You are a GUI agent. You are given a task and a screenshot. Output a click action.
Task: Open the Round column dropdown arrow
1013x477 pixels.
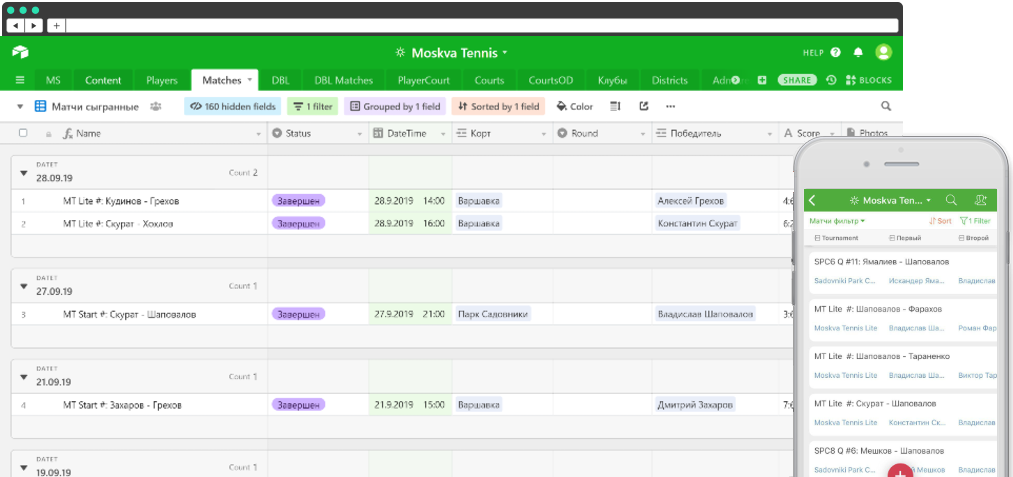(643, 134)
